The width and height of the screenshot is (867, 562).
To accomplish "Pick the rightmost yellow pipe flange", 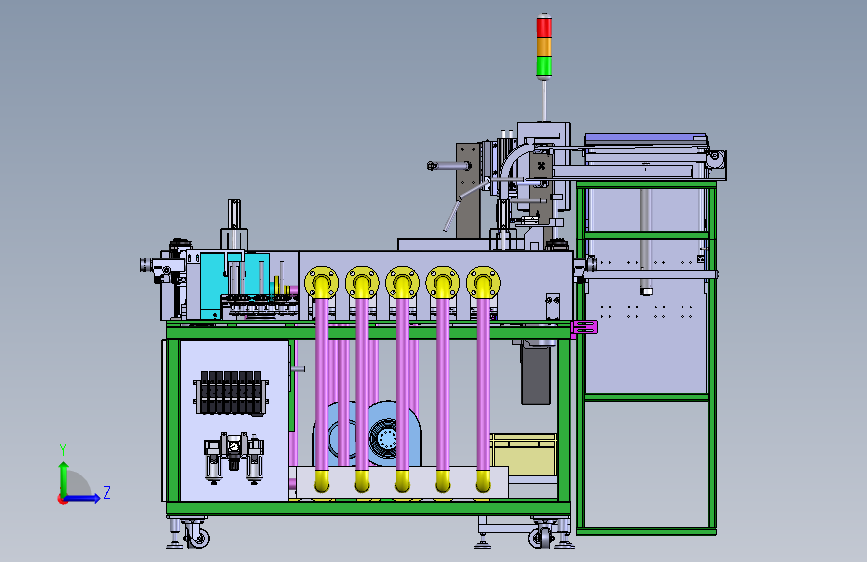I will (x=483, y=283).
